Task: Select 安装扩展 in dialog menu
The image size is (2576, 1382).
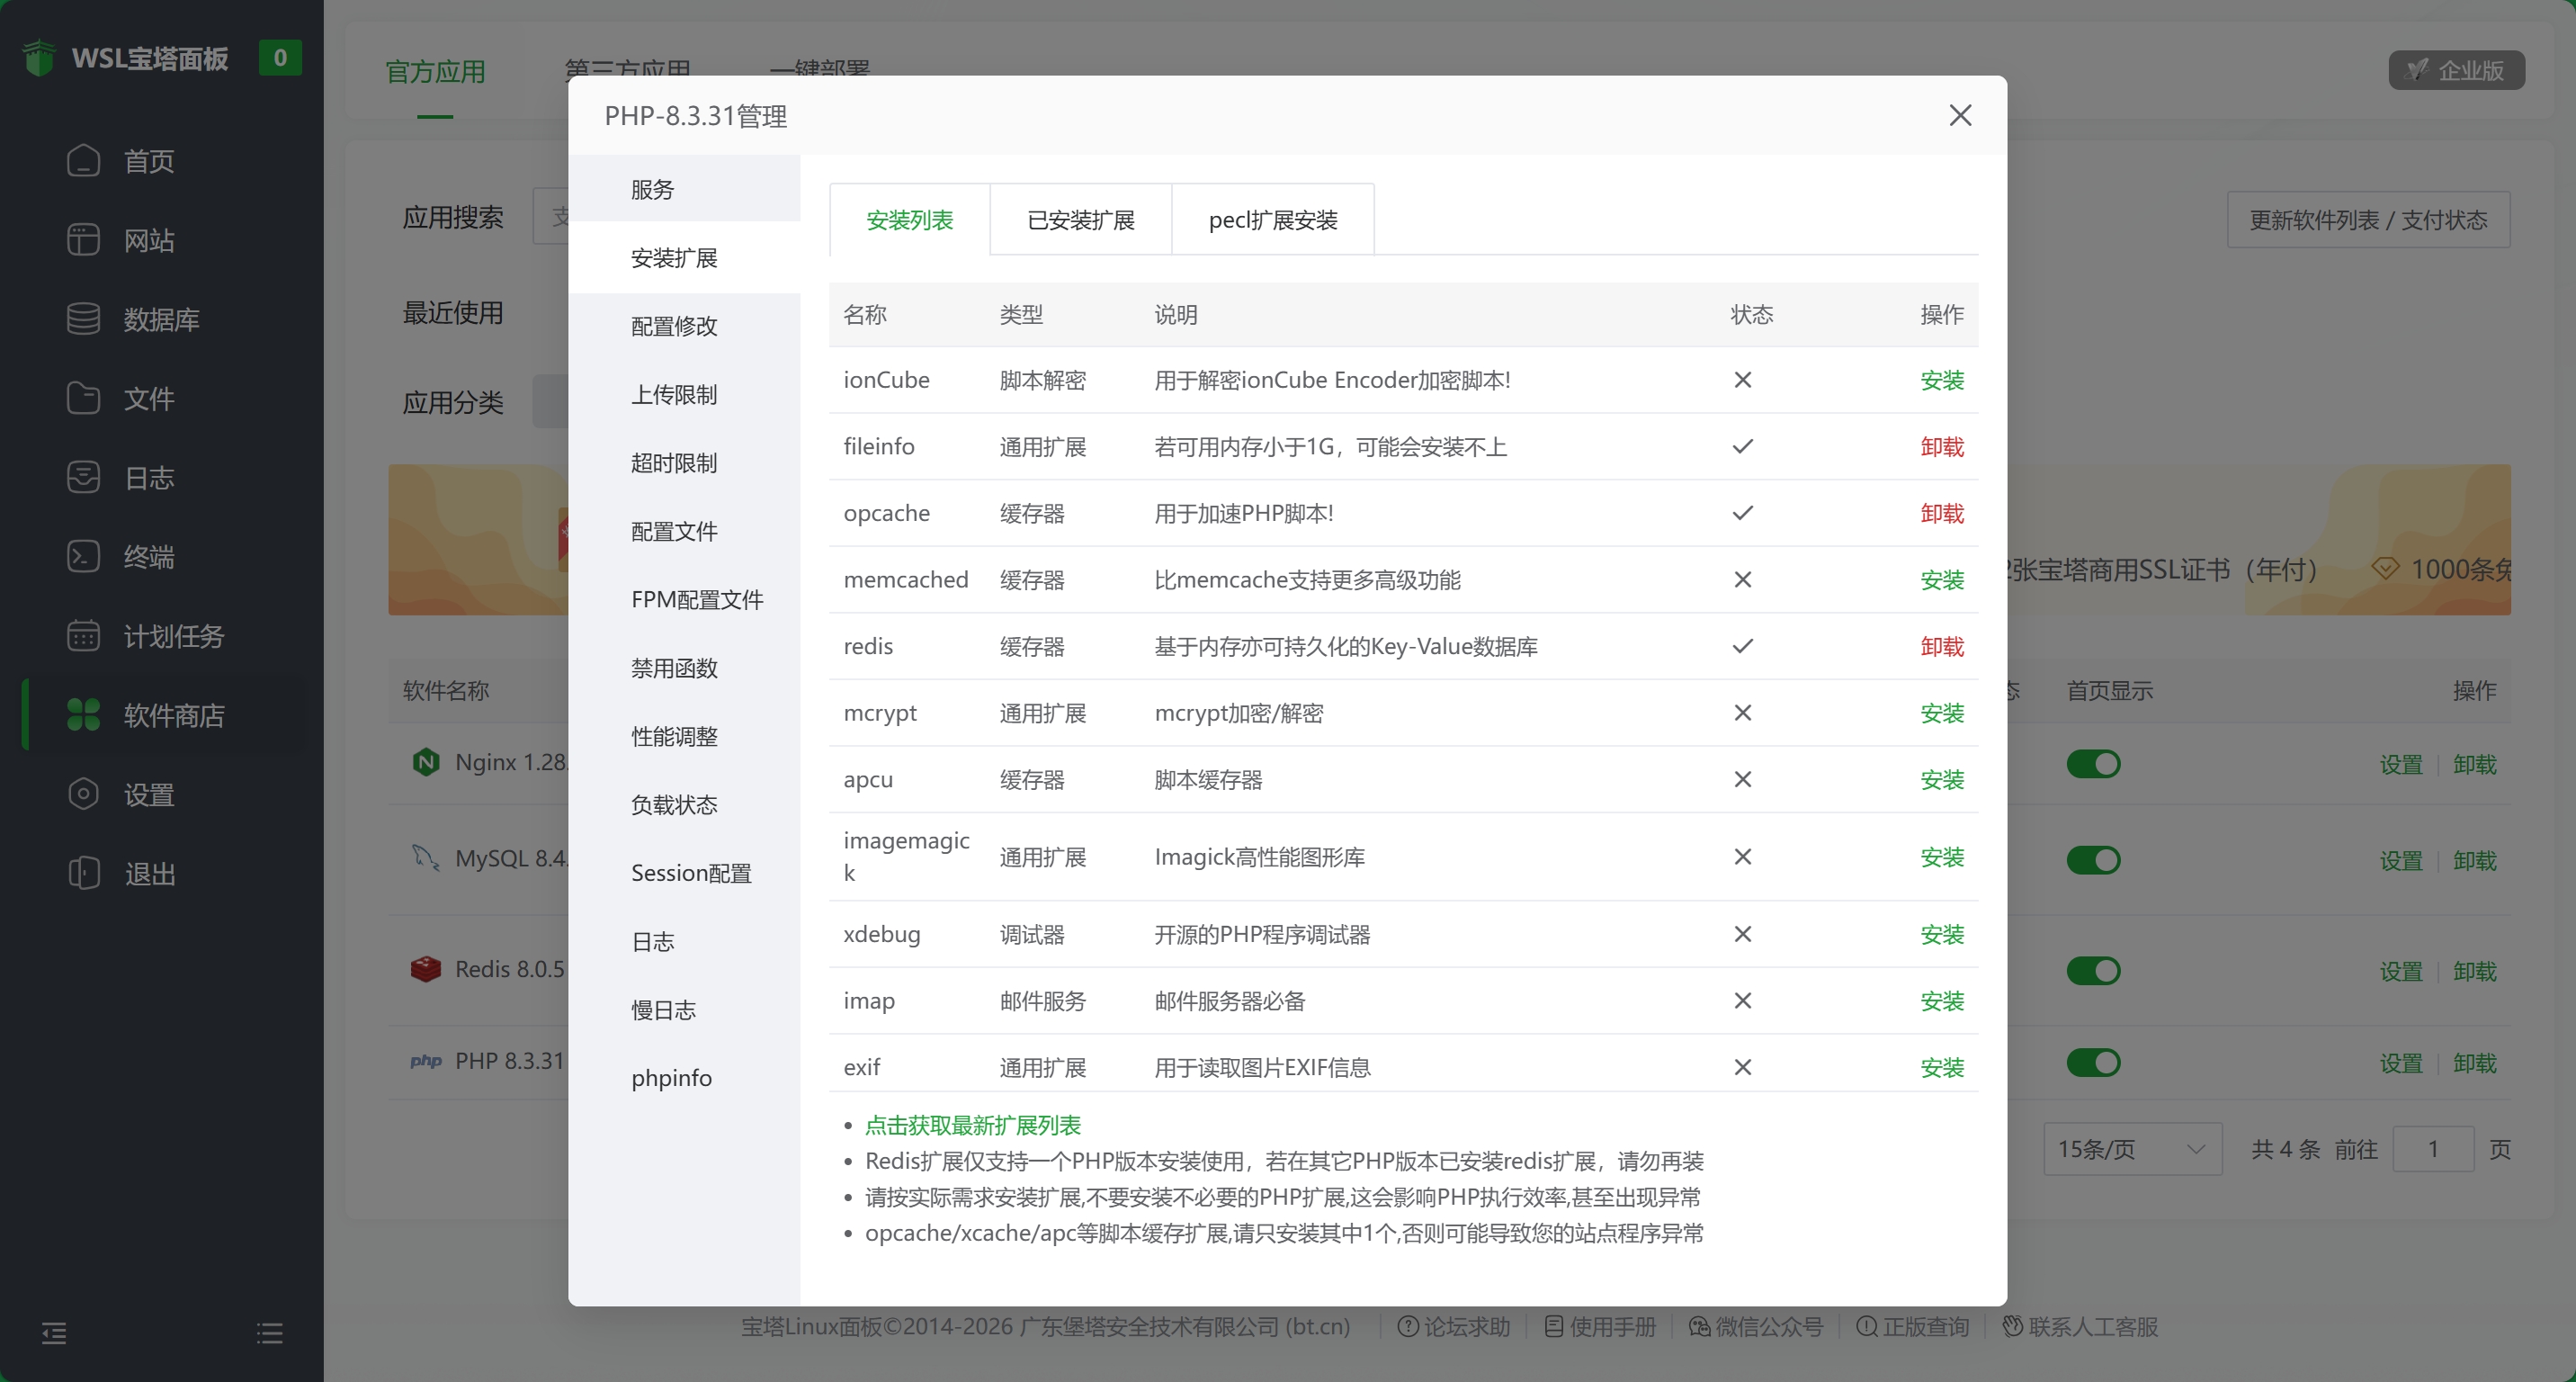Action: [684, 258]
